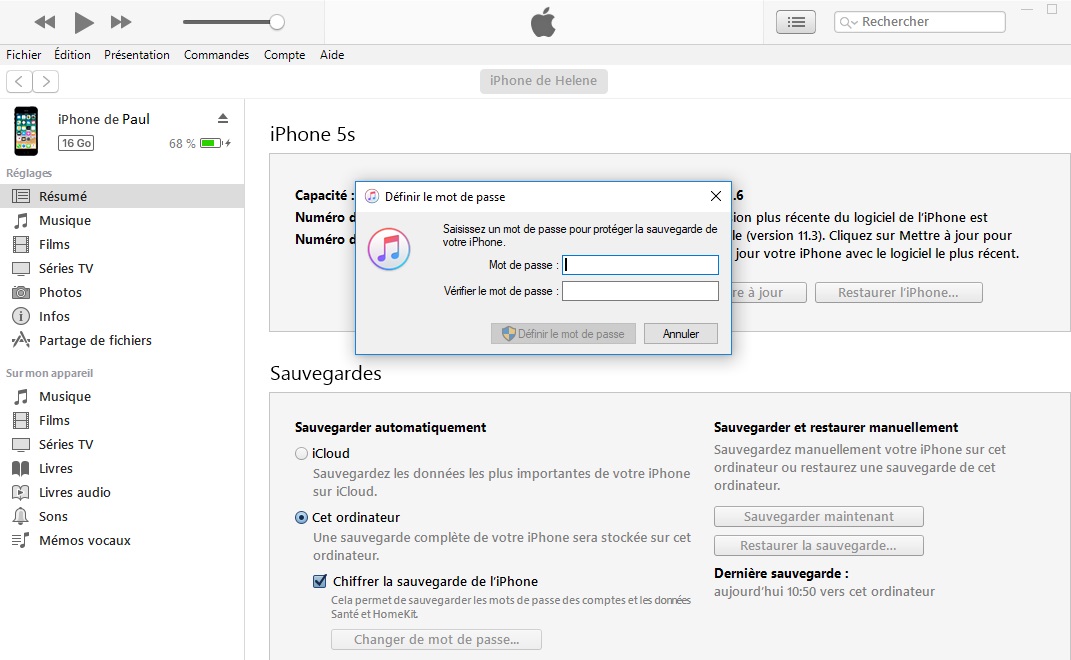Click the iTunes icon in dialog title bar

point(372,197)
